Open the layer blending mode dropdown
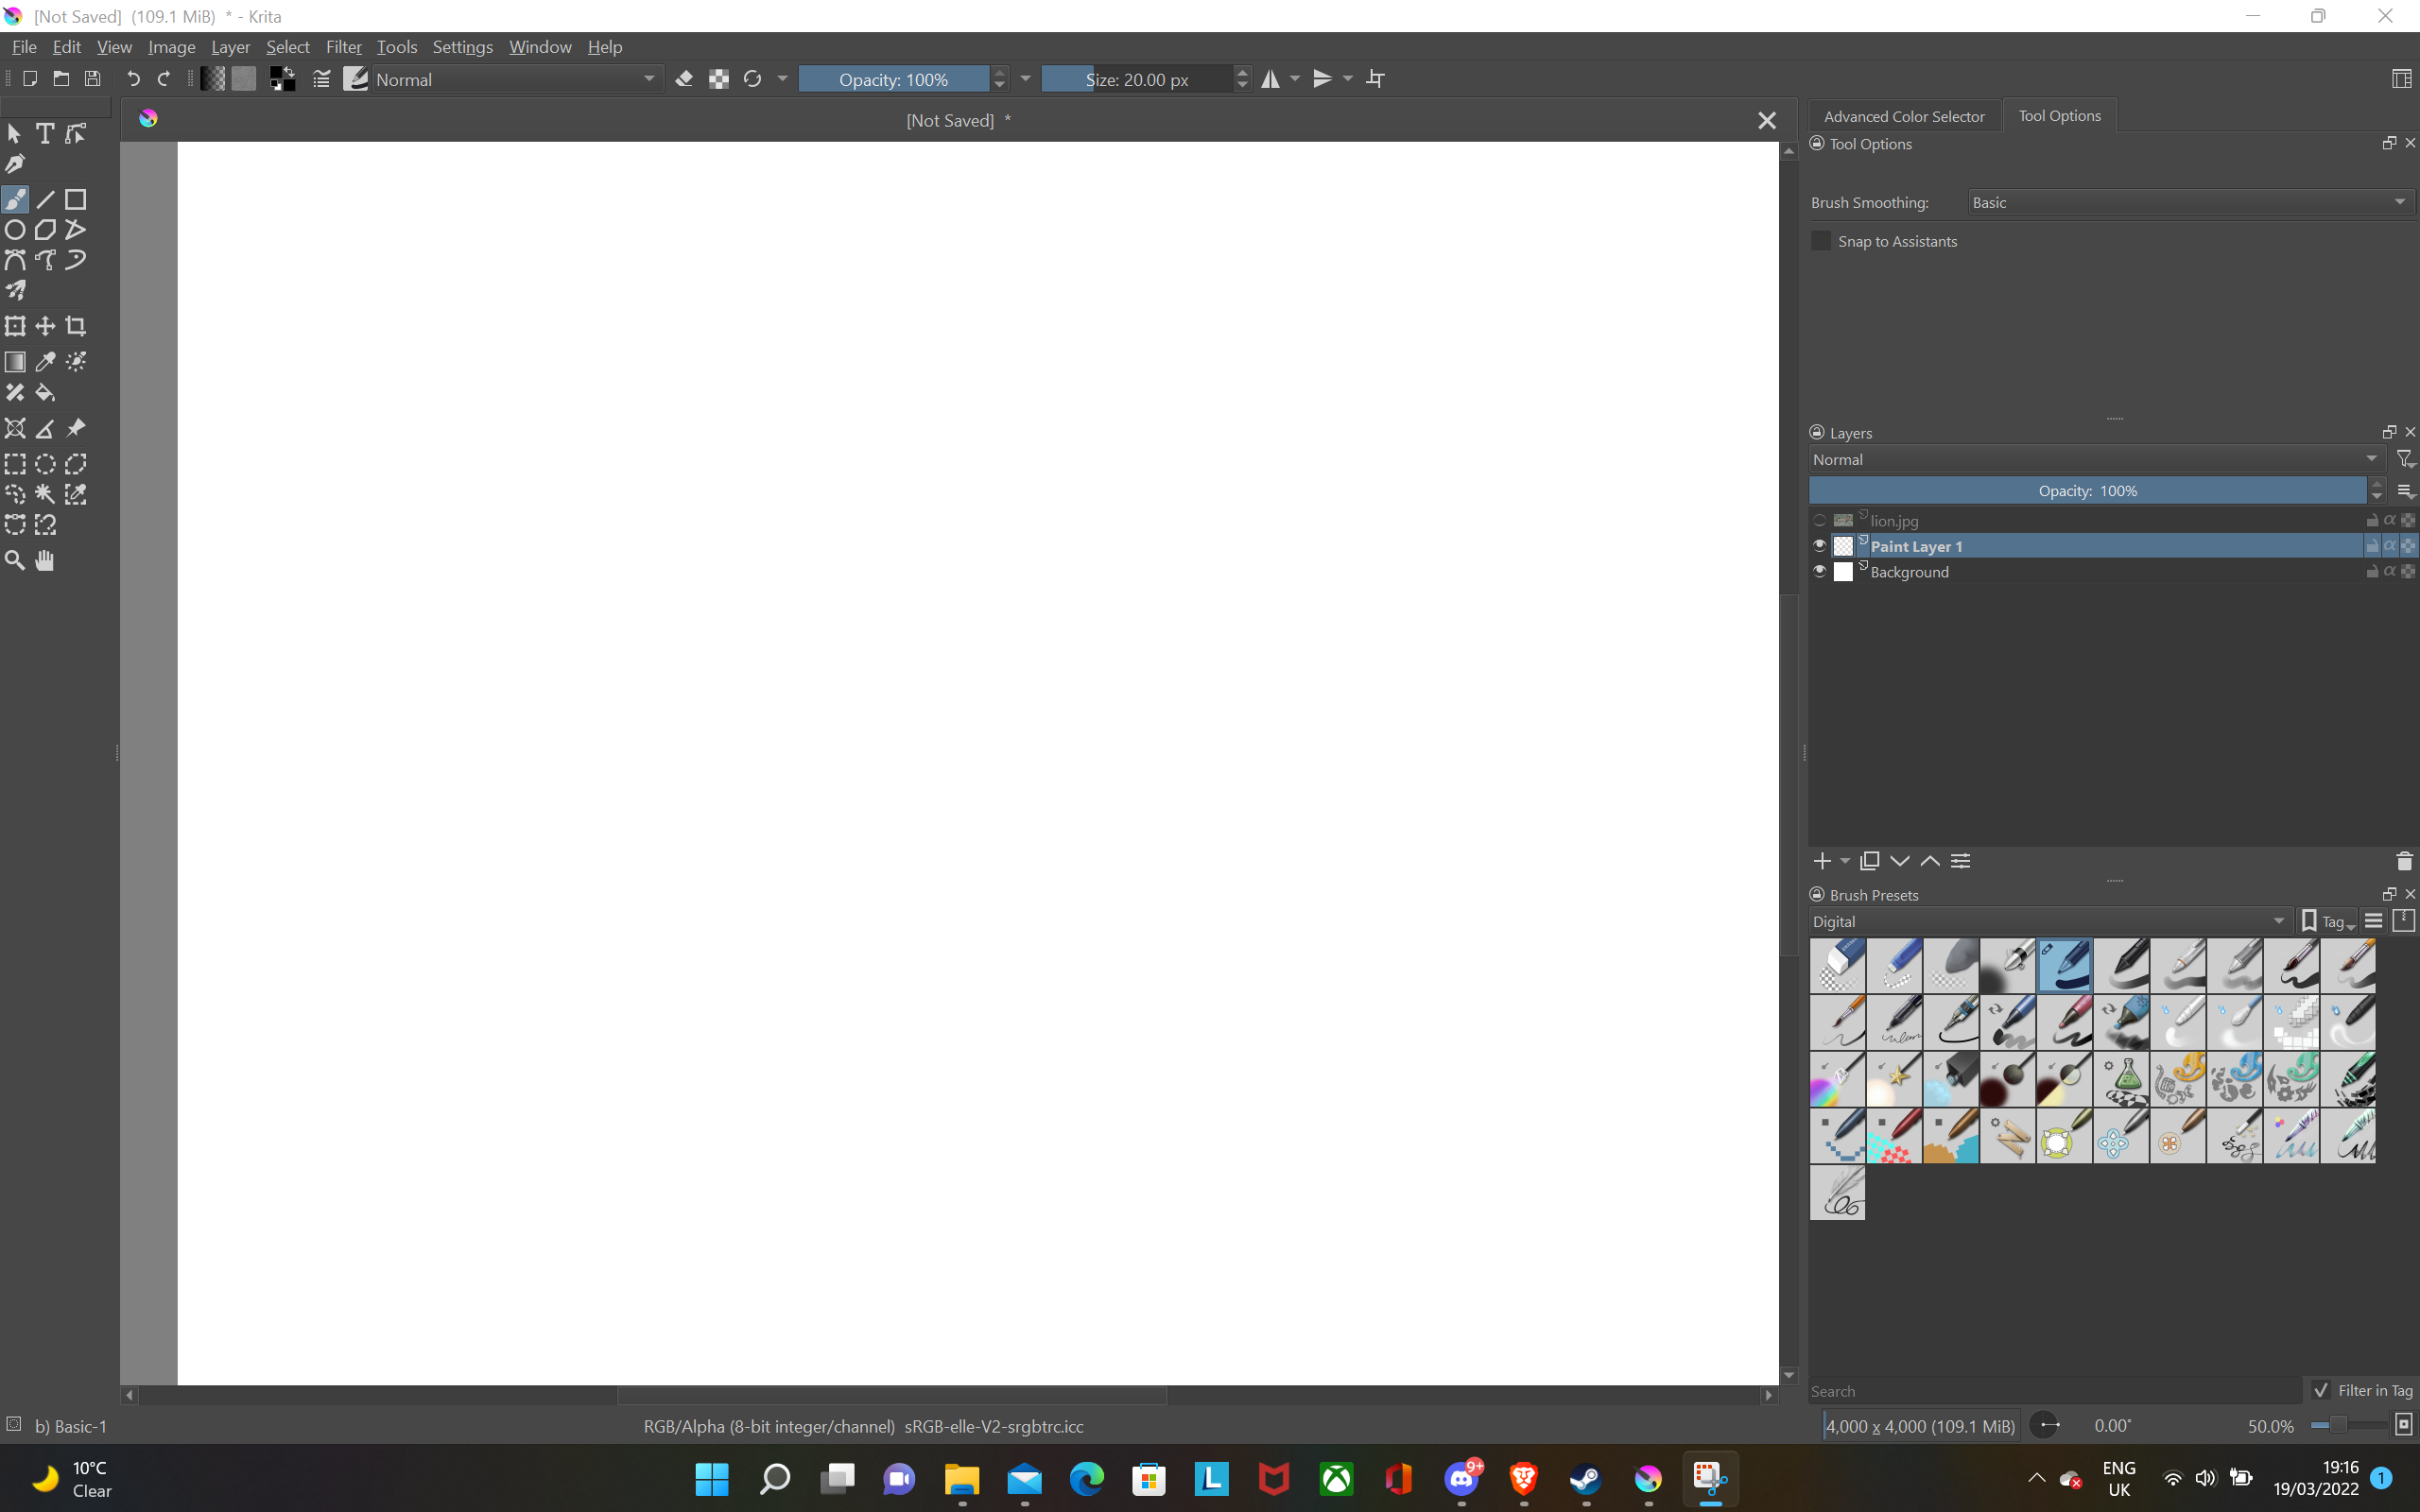2420x1512 pixels. point(2092,459)
